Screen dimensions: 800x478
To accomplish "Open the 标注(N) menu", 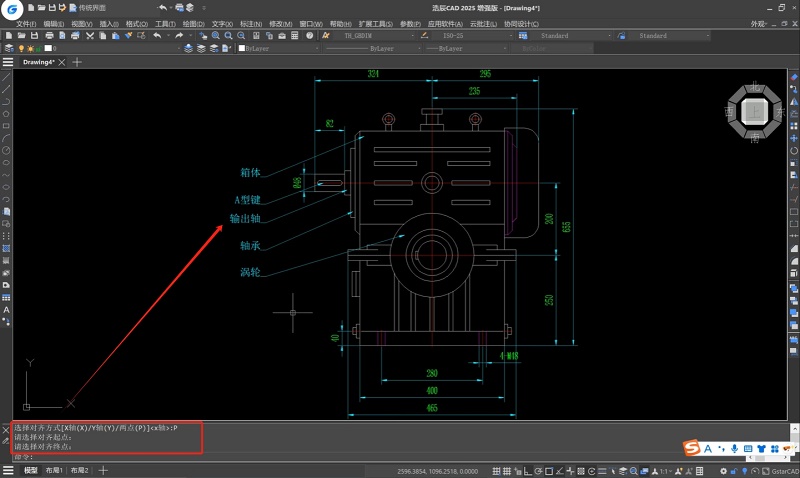I will tap(251, 23).
